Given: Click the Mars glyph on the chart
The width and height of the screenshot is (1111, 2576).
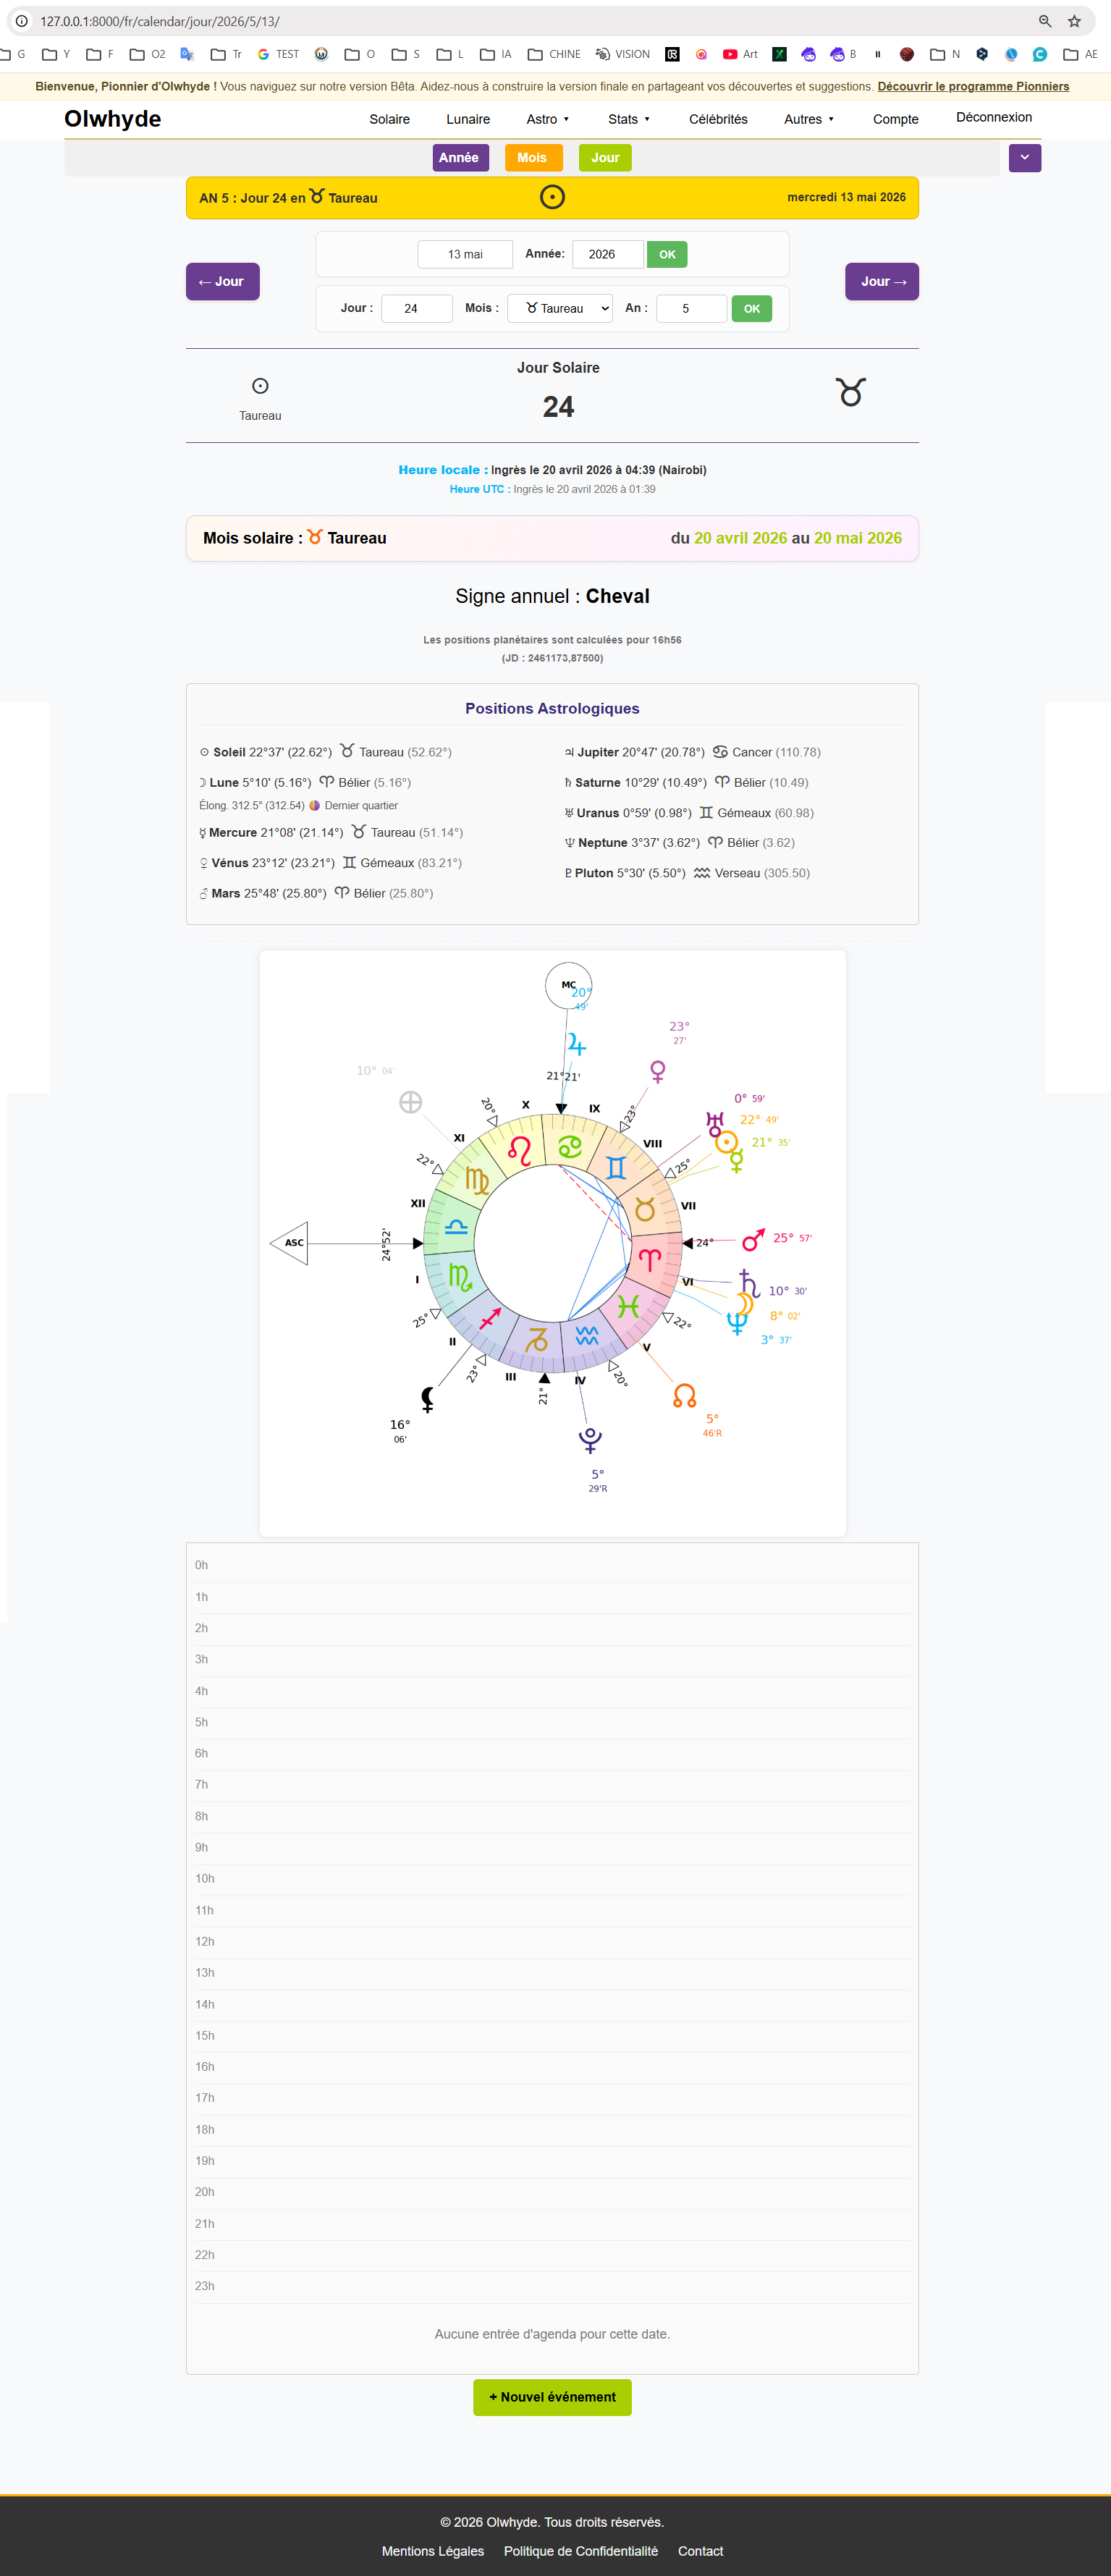Looking at the screenshot, I should click(x=753, y=1240).
